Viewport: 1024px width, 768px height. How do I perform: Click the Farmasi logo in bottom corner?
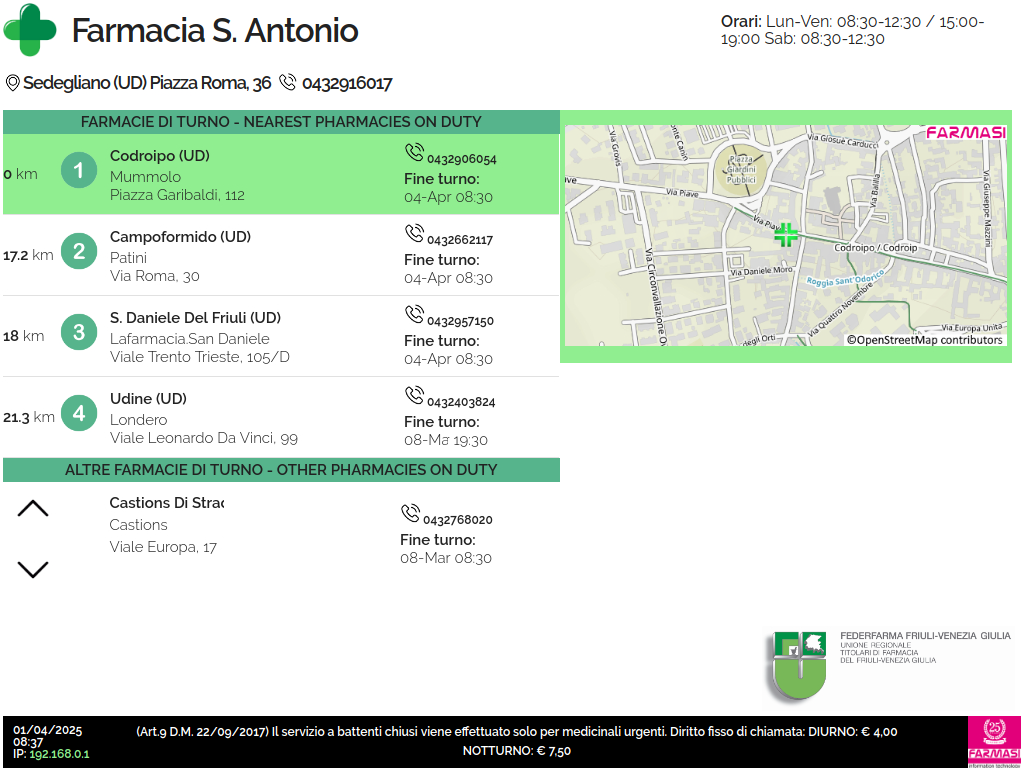[x=994, y=741]
